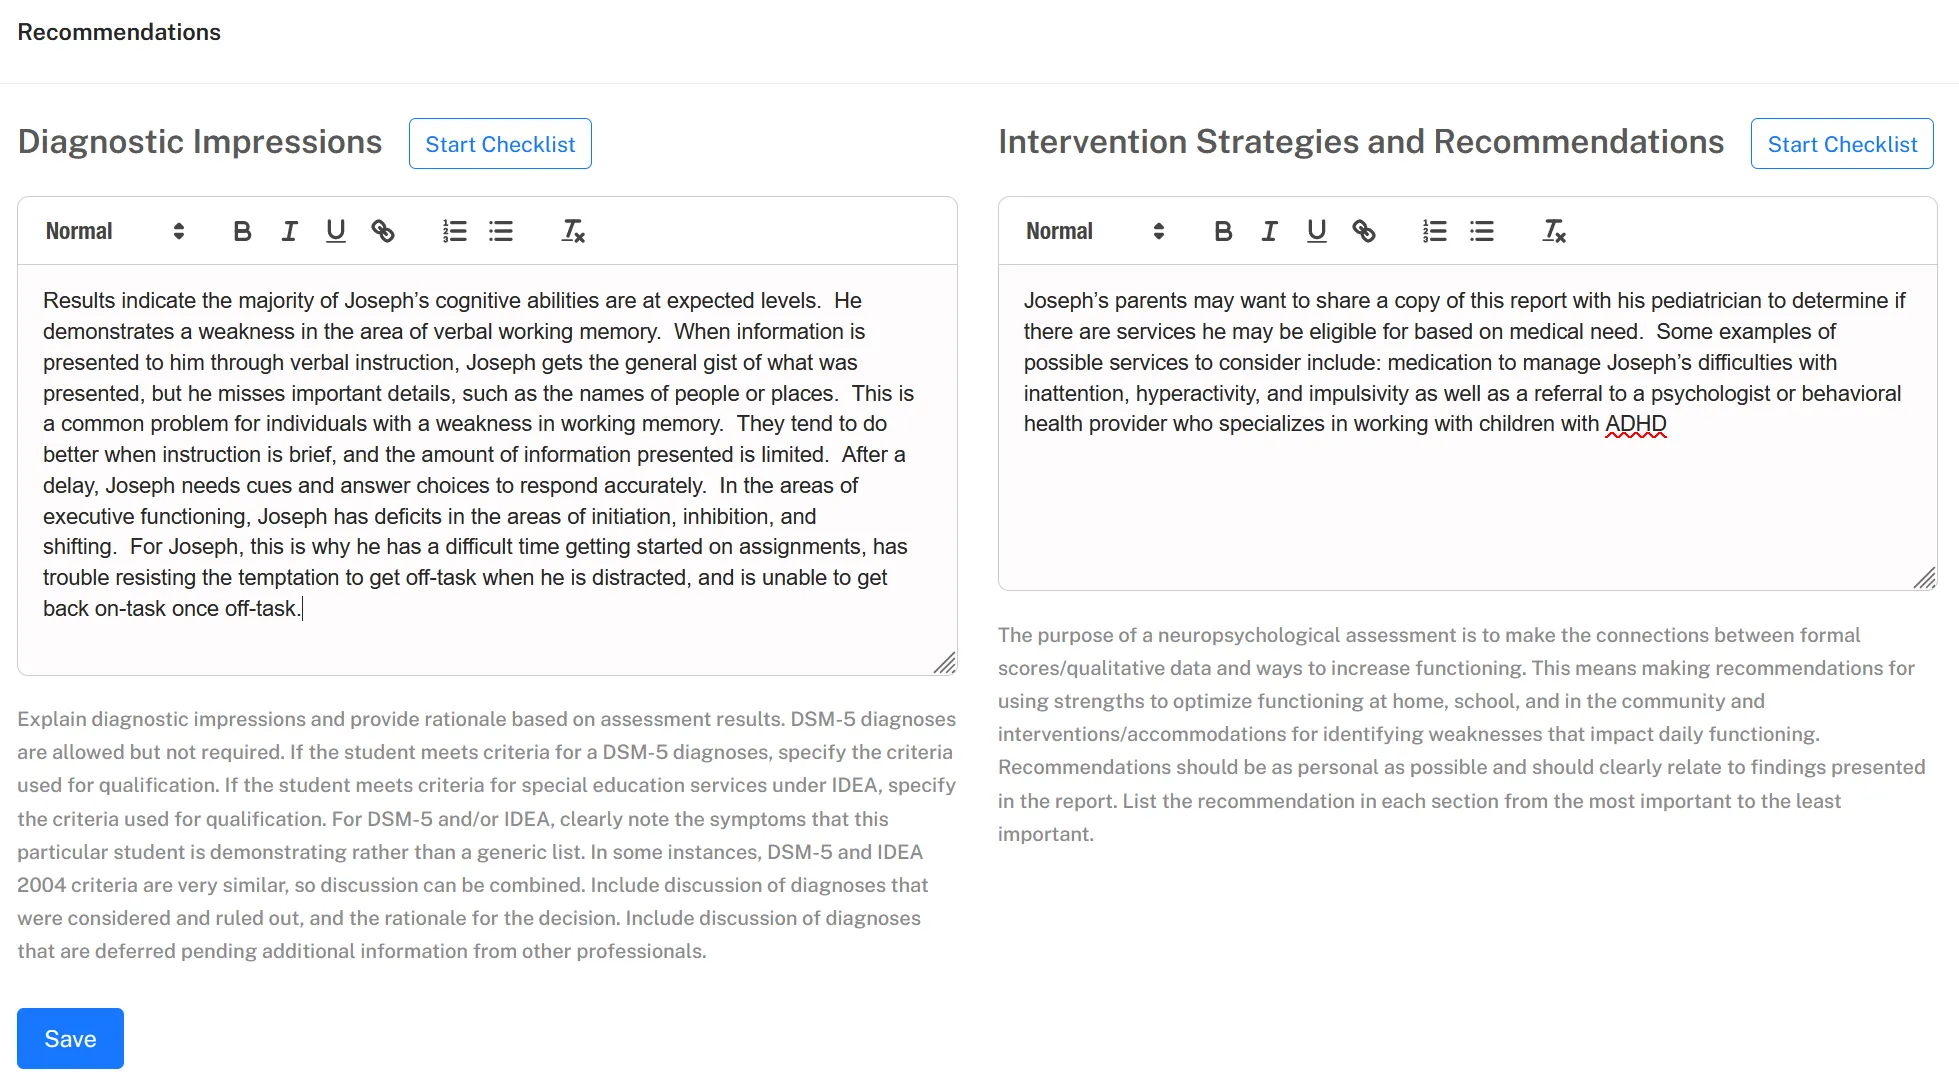Grab Diagnostic Impressions editor resize handle
1959x1087 pixels.
(945, 663)
